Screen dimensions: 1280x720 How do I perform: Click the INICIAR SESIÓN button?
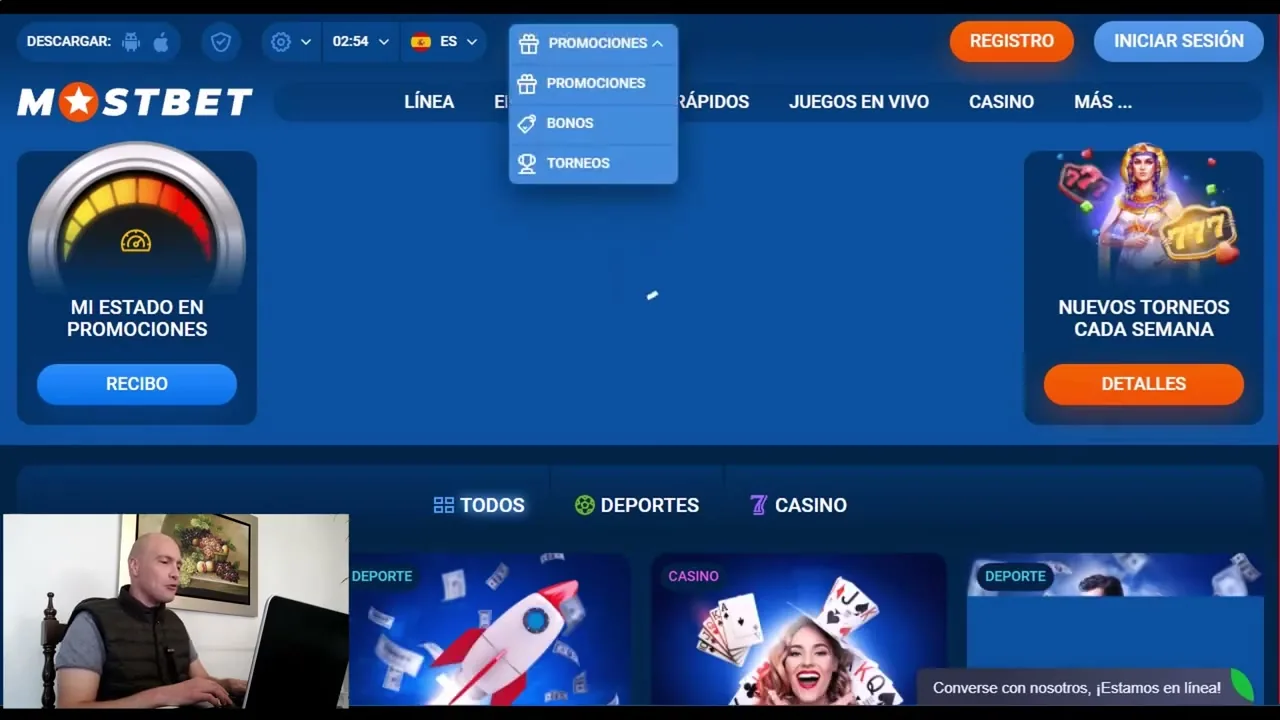click(1179, 42)
